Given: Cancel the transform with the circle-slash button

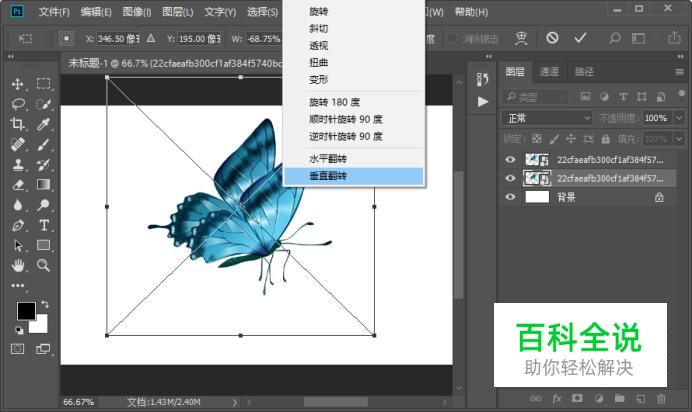Looking at the screenshot, I should tap(552, 38).
